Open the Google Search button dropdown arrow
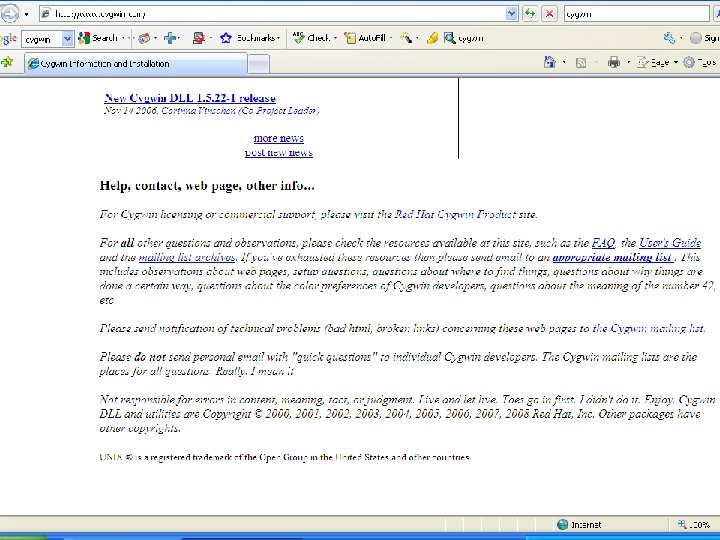Screen dimensions: 720x540 (123, 38)
